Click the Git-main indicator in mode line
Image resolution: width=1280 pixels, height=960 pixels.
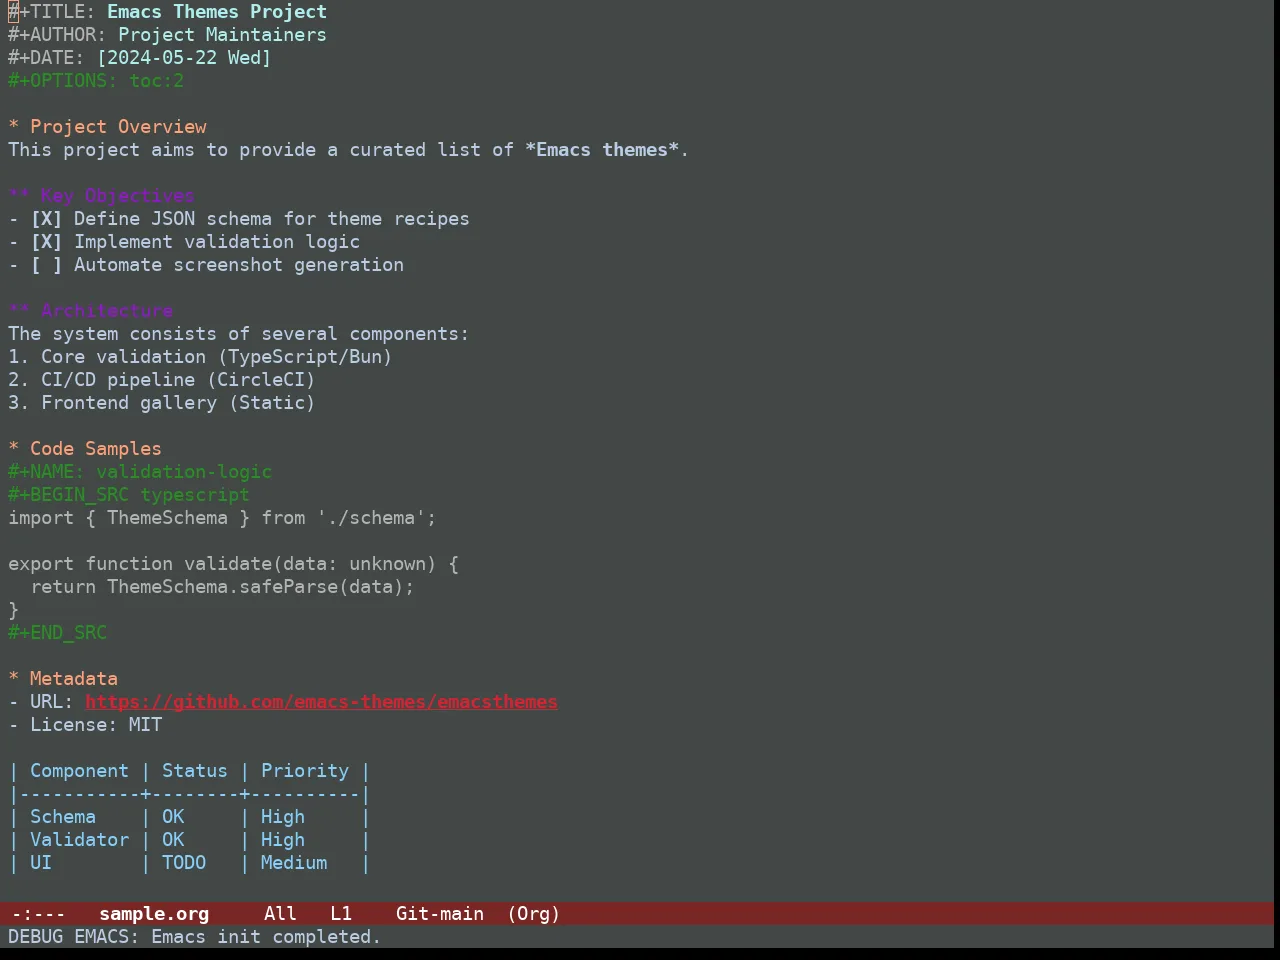click(440, 914)
